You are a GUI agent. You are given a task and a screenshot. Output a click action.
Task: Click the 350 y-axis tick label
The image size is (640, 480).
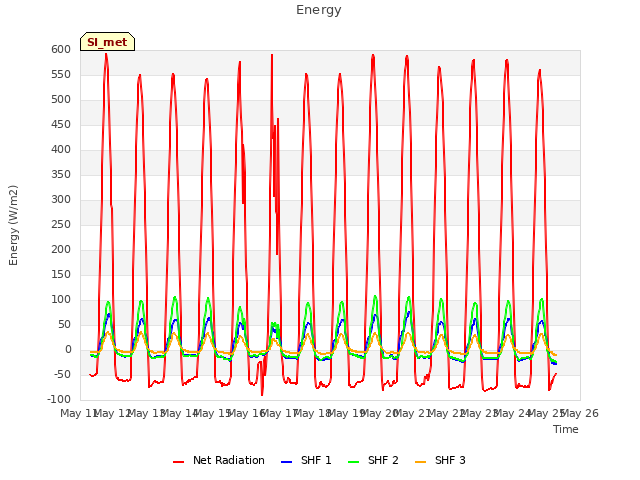coord(61,175)
